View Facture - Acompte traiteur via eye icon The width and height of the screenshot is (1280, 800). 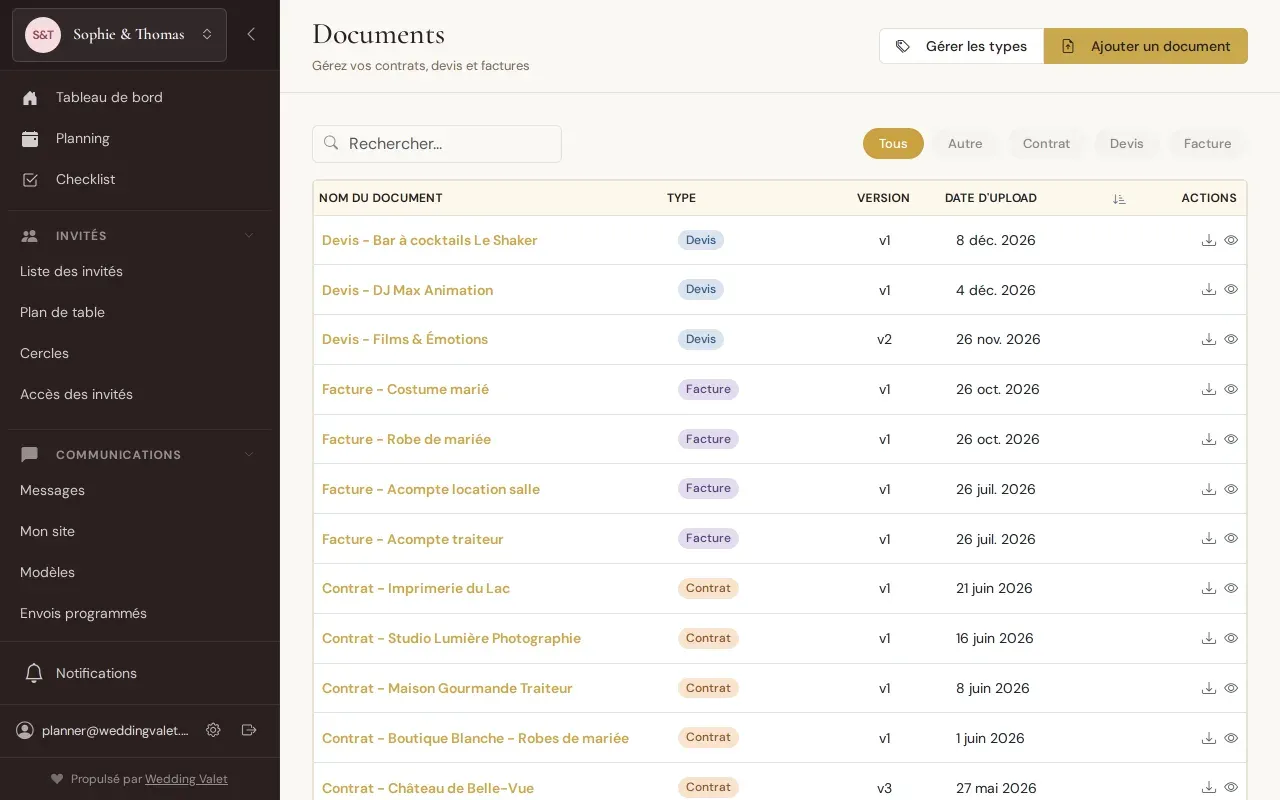(1231, 538)
